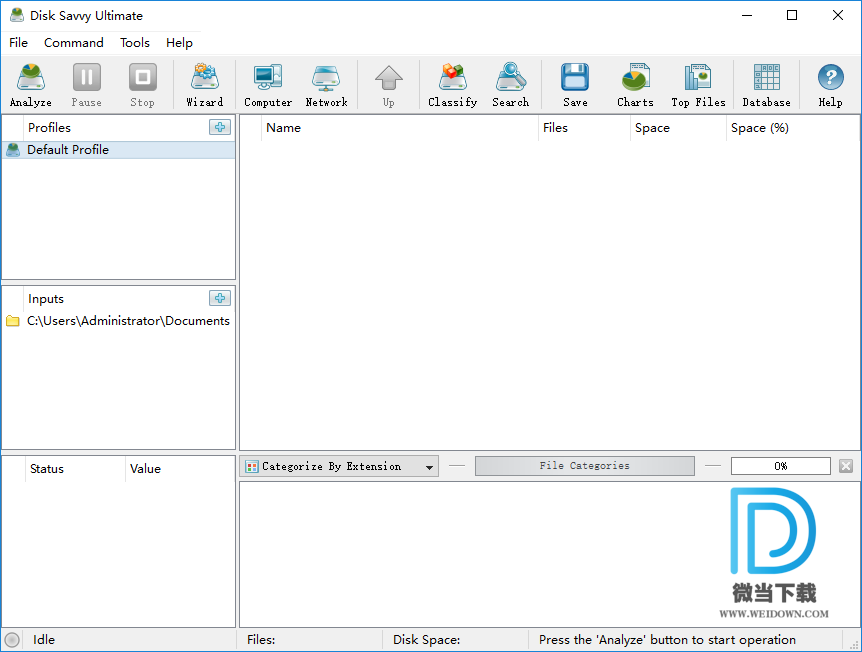Open the Command menu
Viewport: 862px width, 652px height.
[x=74, y=43]
